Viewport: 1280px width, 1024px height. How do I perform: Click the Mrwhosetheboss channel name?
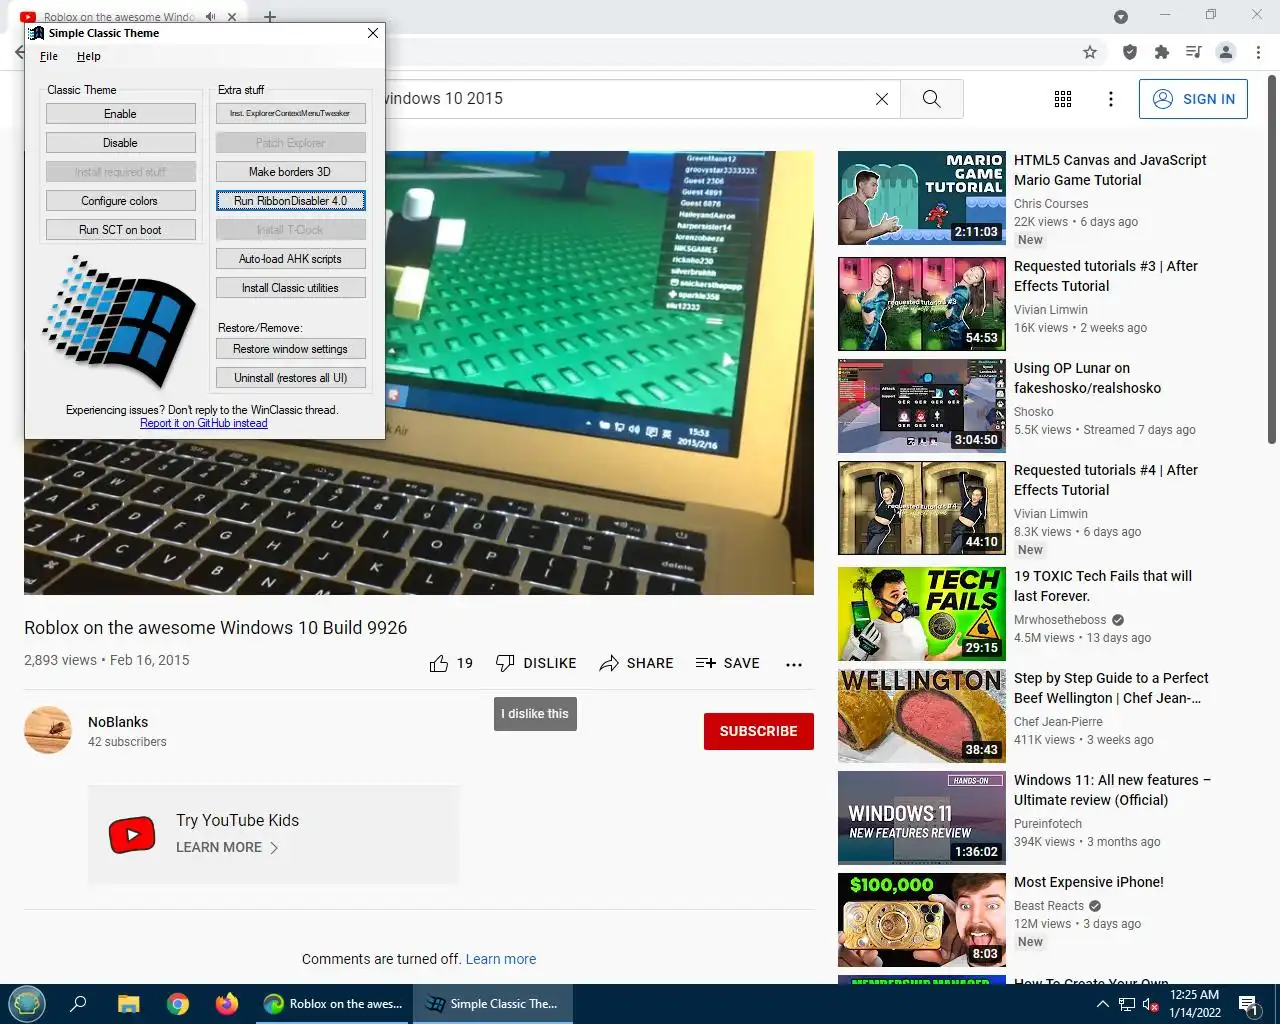coord(1060,620)
